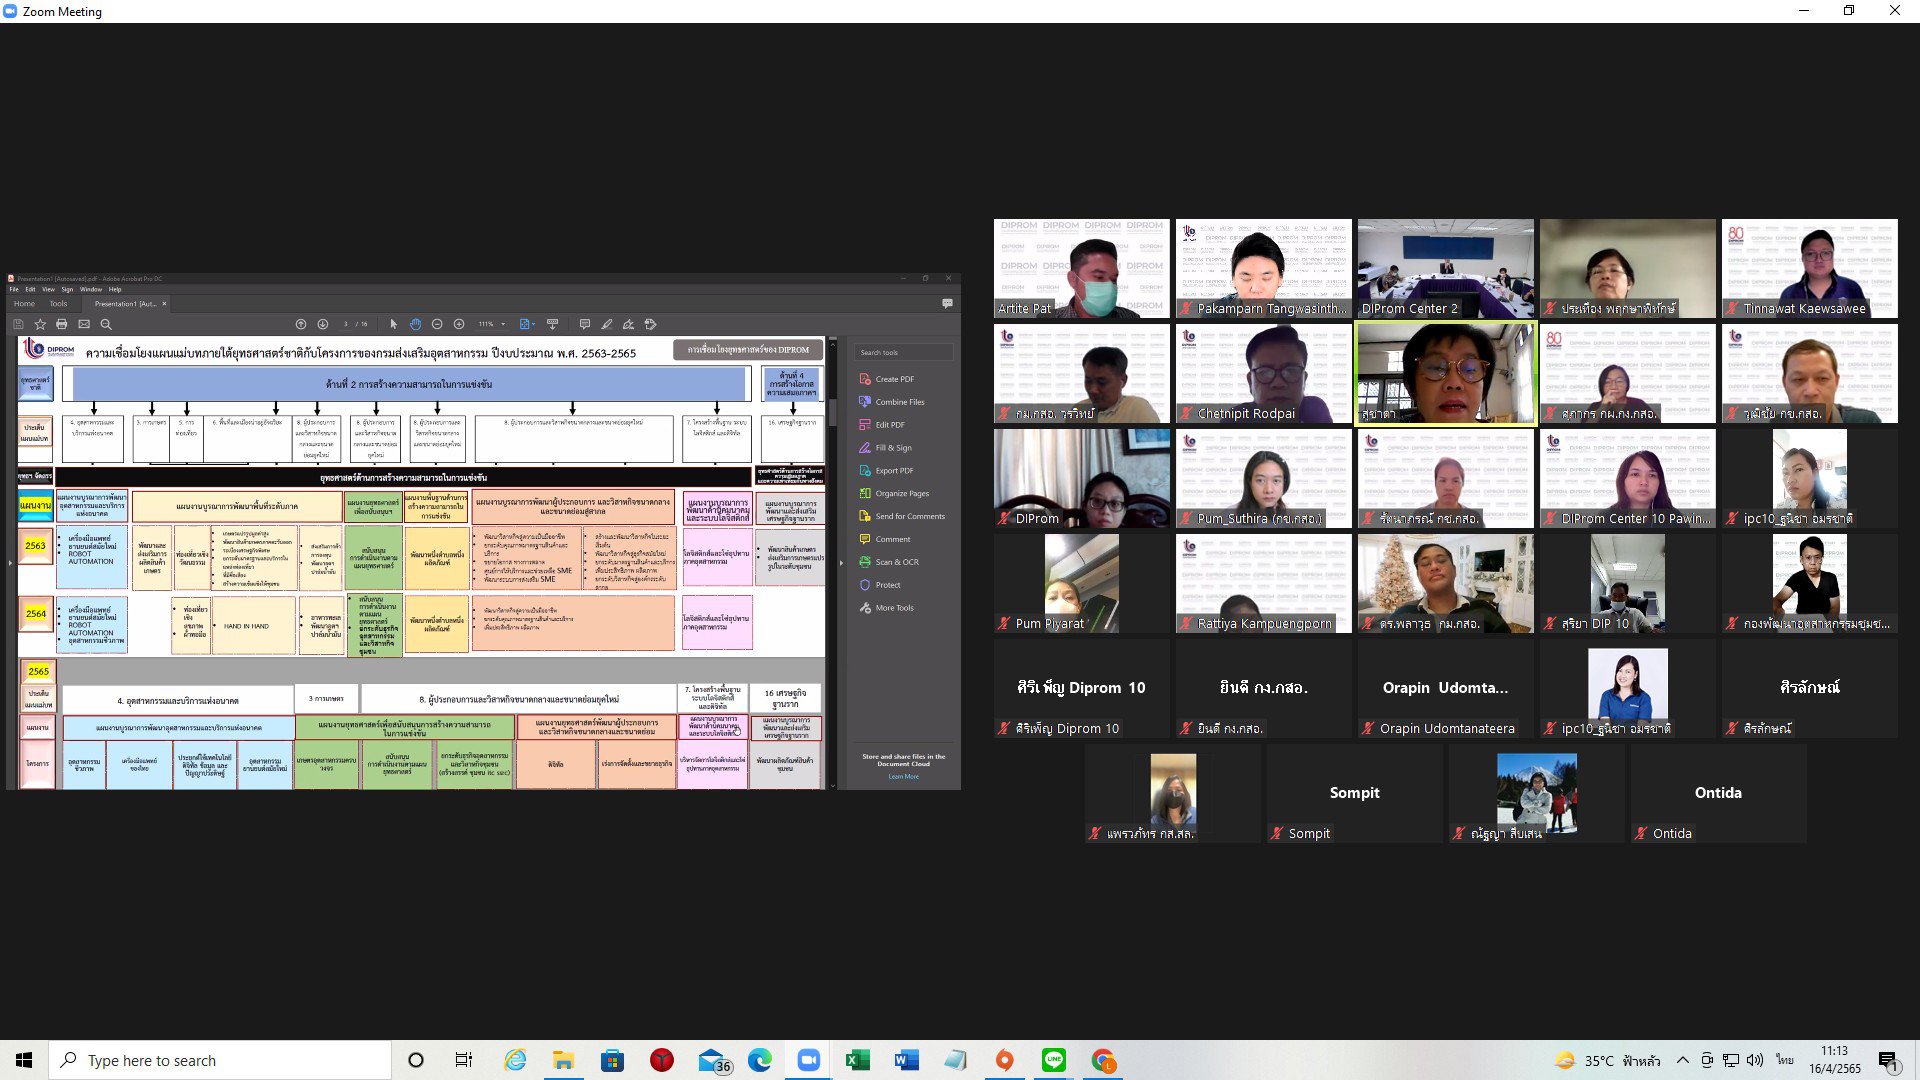Screen dimensions: 1920x1080
Task: Select Artite Pat's video tile
Action: coord(1081,268)
